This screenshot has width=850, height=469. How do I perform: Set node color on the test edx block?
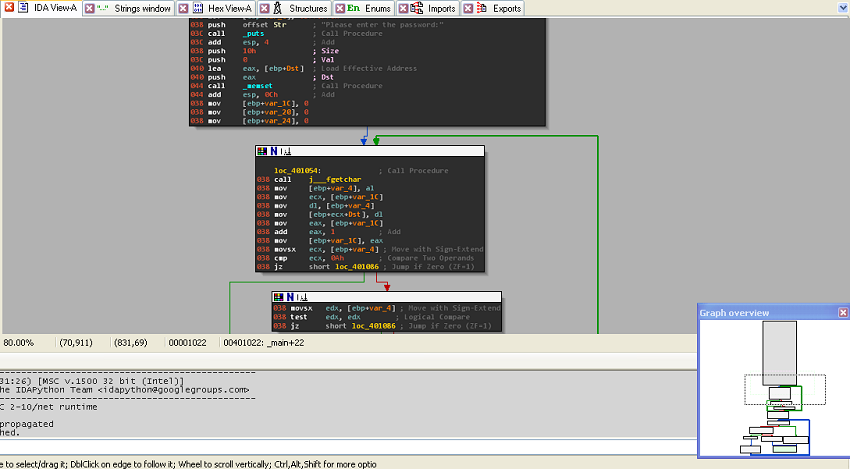(279, 297)
